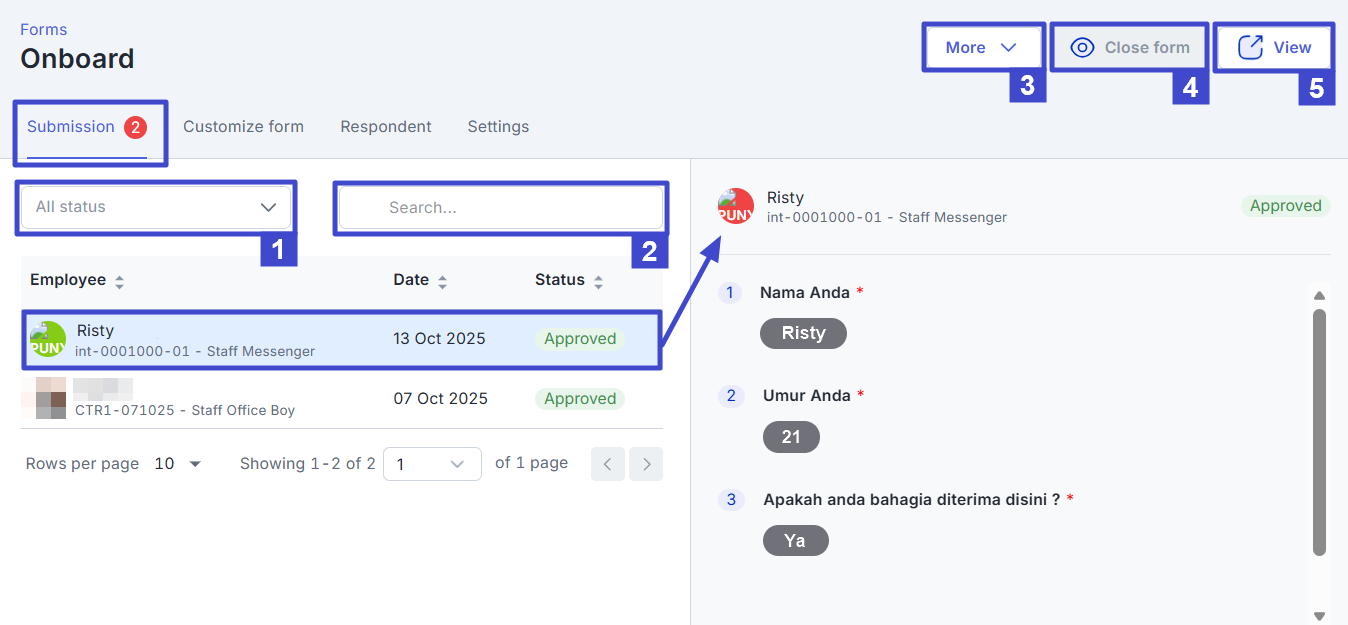Viewport: 1348px width, 625px height.
Task: Open the page number selector dropdown
Action: coord(432,464)
